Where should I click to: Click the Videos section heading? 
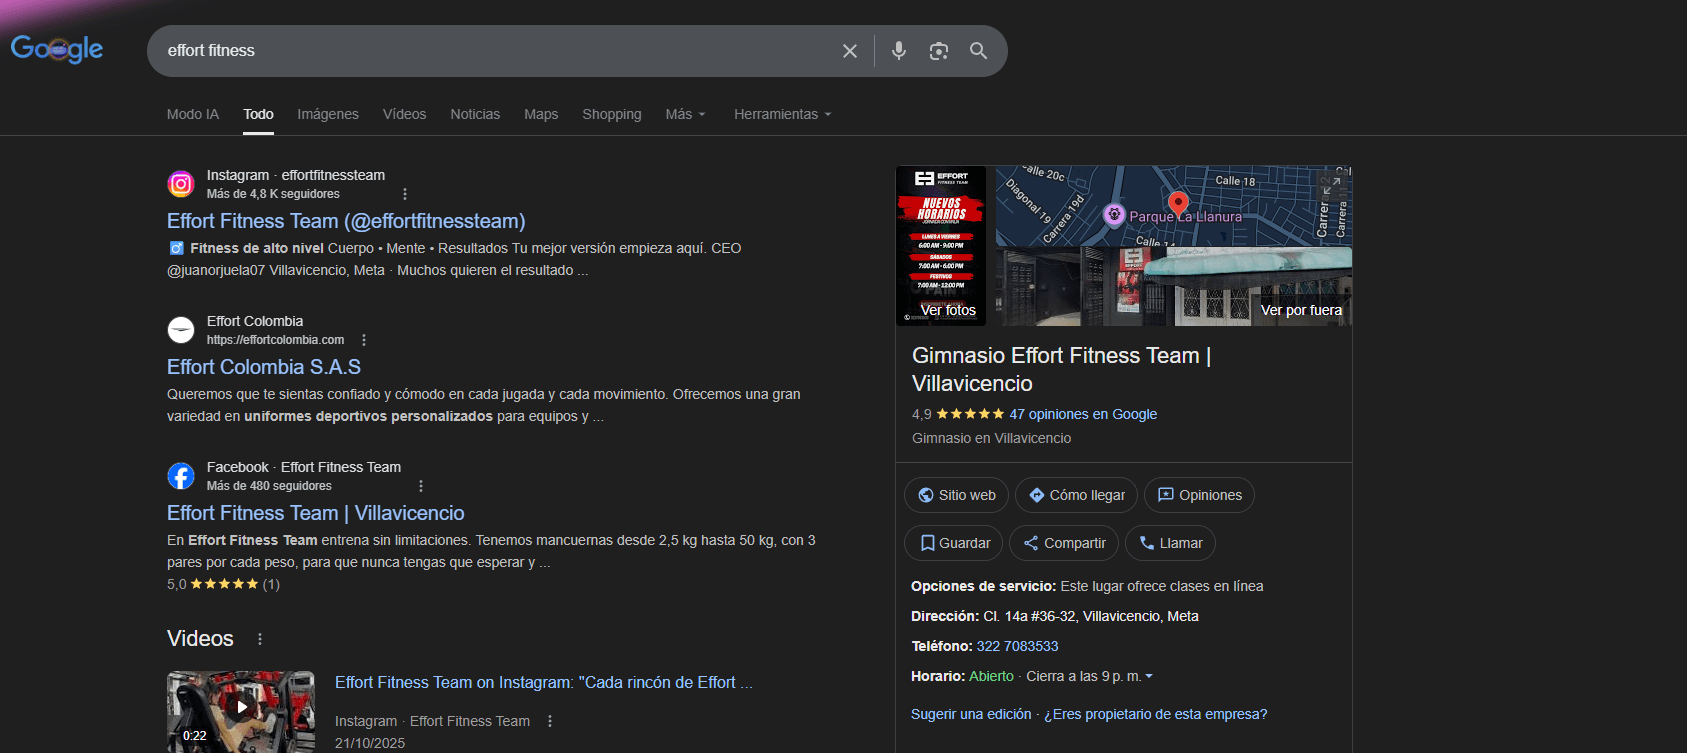(200, 639)
